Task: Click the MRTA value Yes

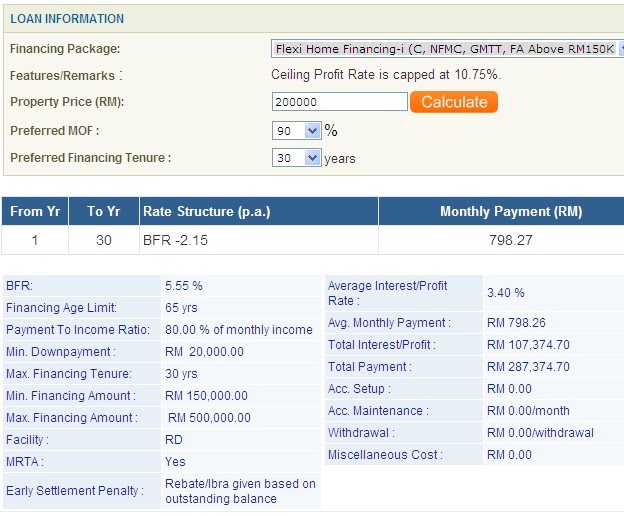Action: pos(175,461)
